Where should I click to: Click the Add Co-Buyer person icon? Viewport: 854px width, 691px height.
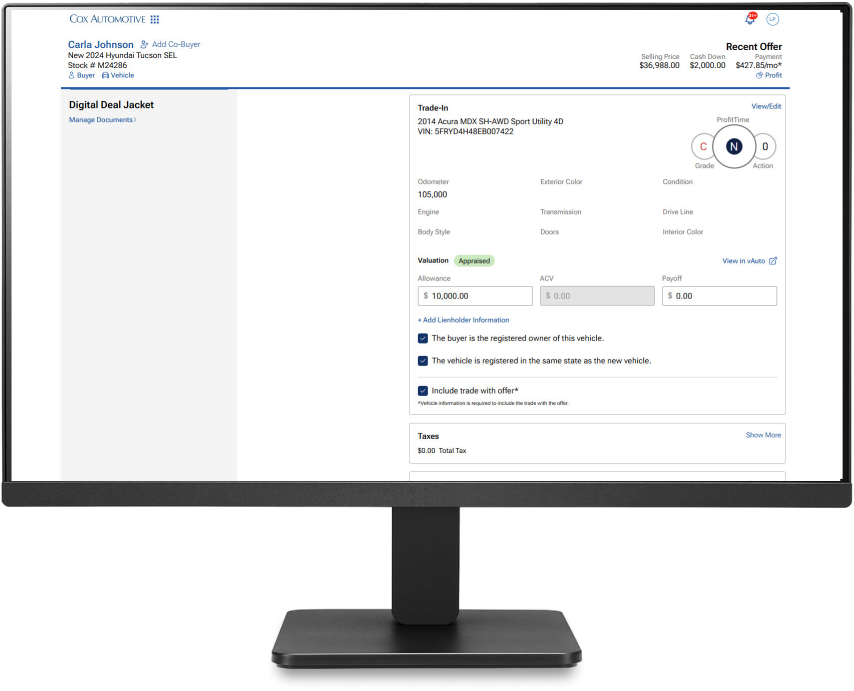(145, 45)
